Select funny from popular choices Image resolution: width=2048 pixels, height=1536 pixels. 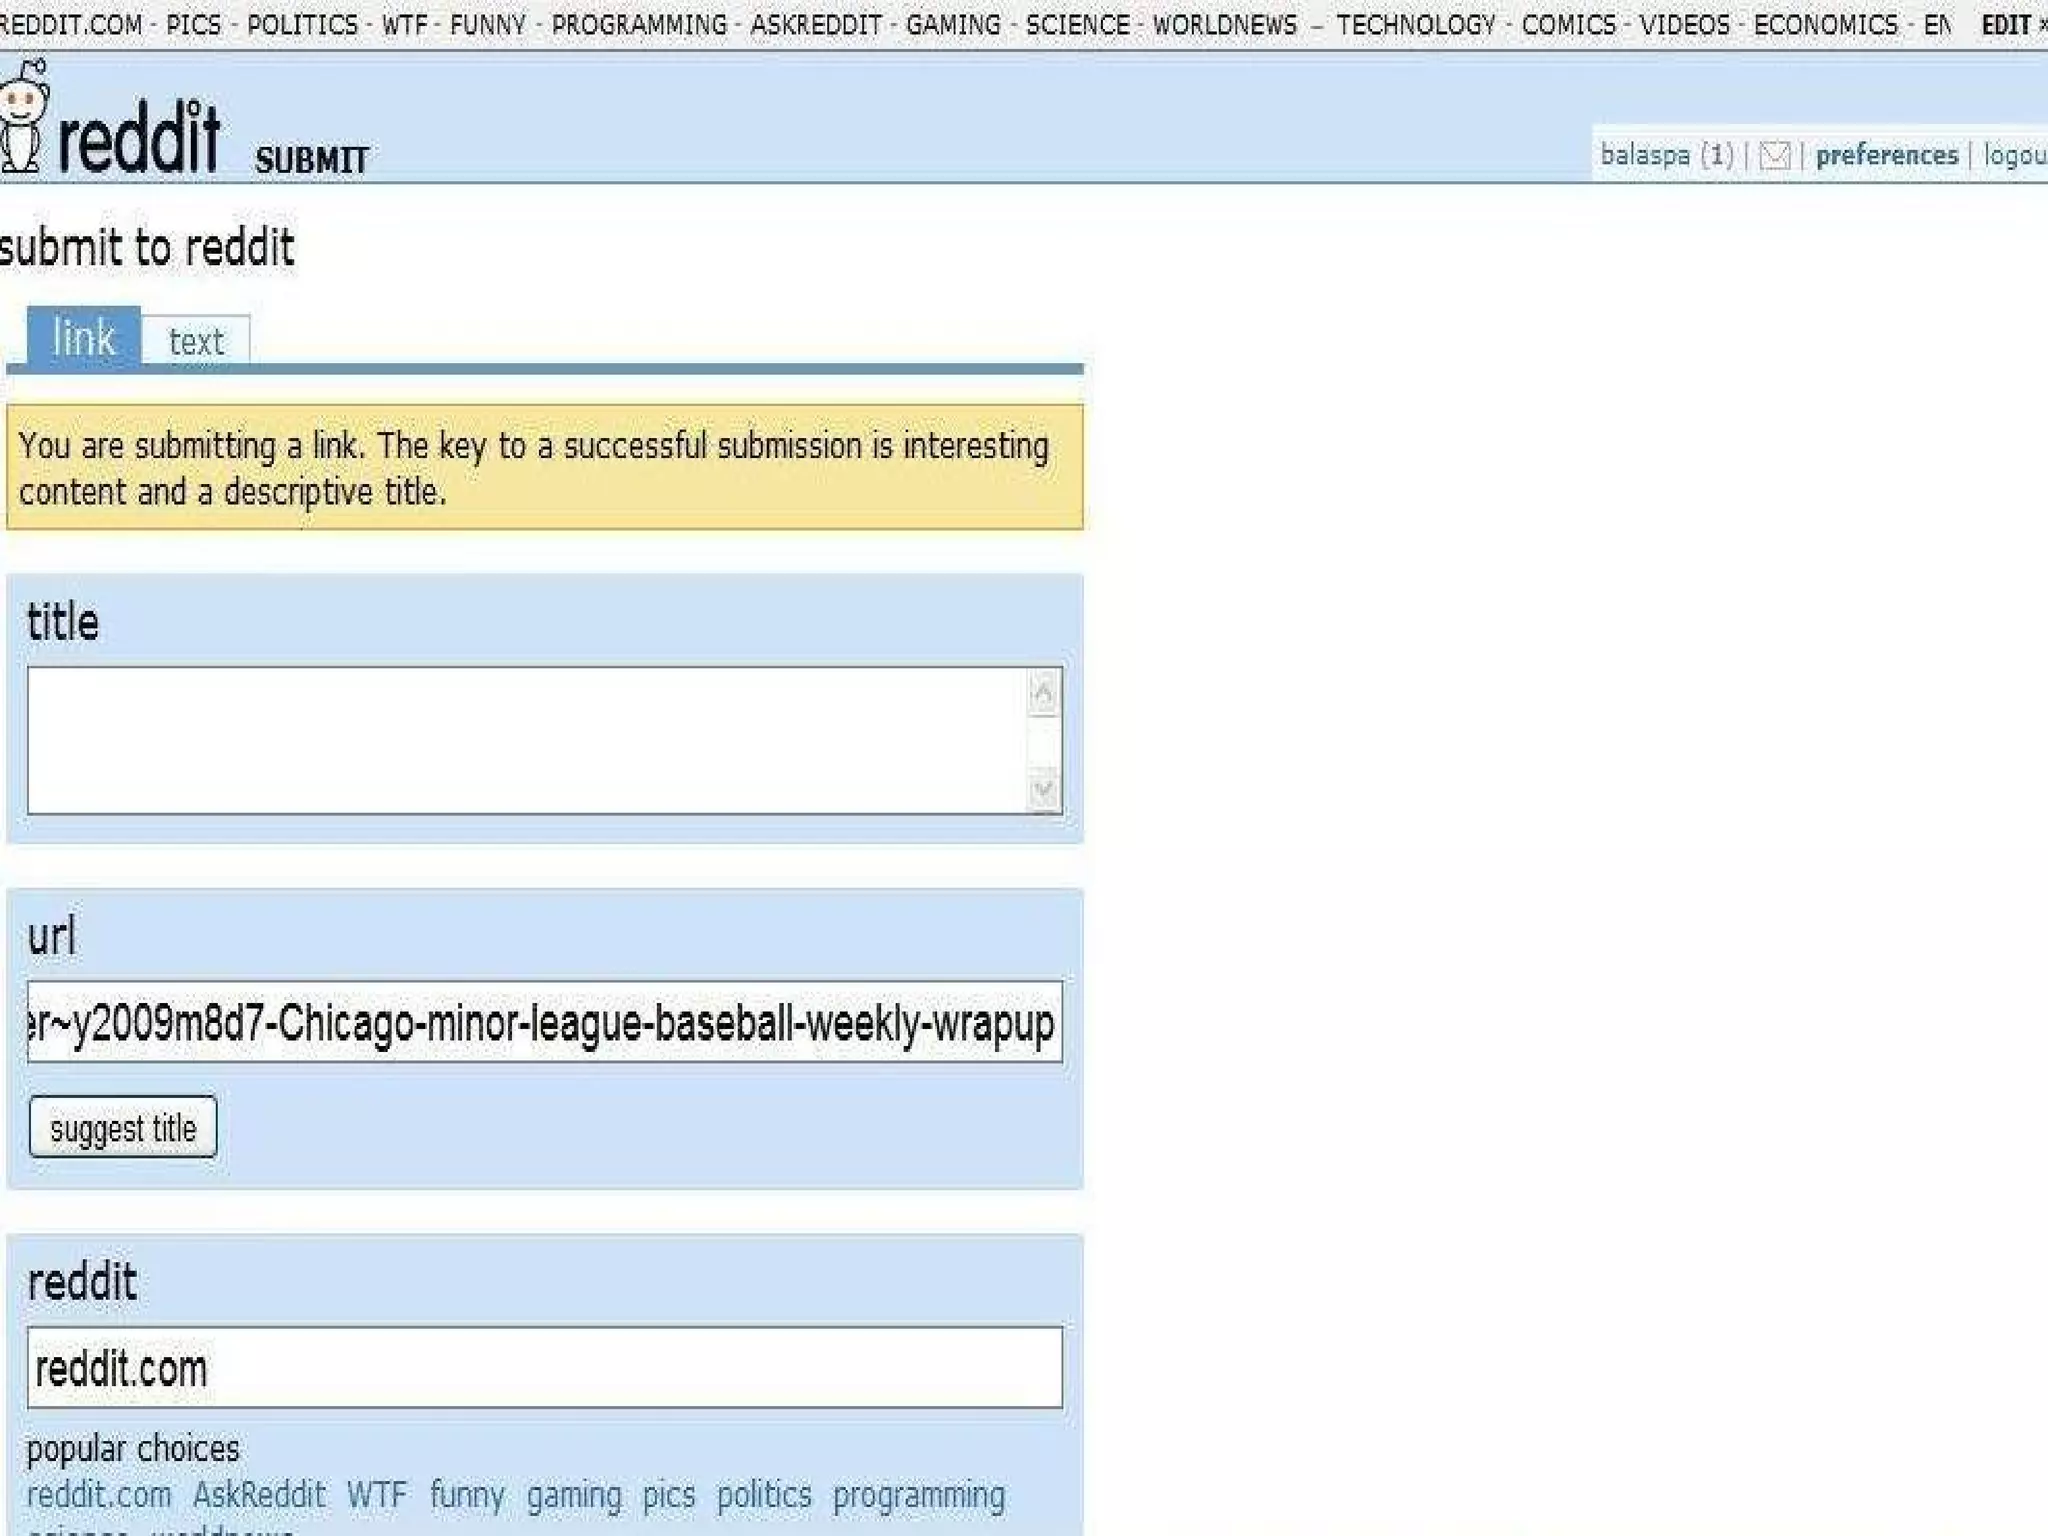pos(467,1495)
